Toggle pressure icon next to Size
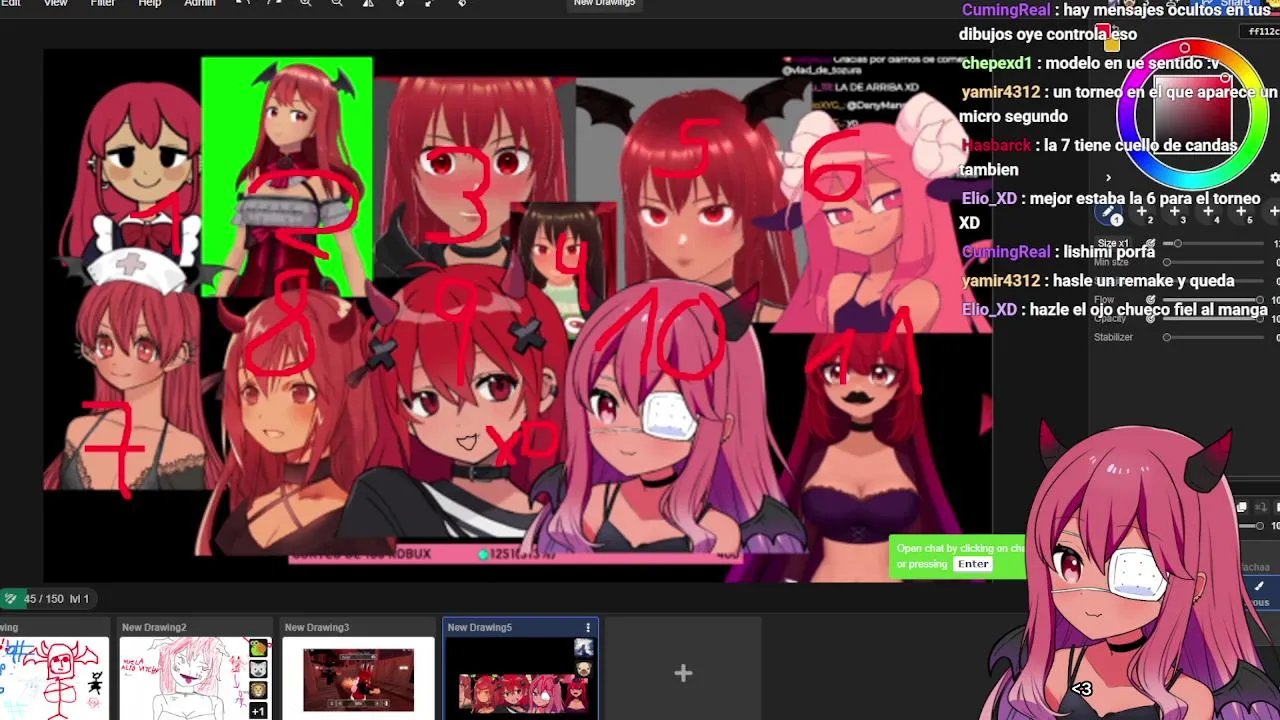This screenshot has width=1280, height=720. [x=1150, y=244]
